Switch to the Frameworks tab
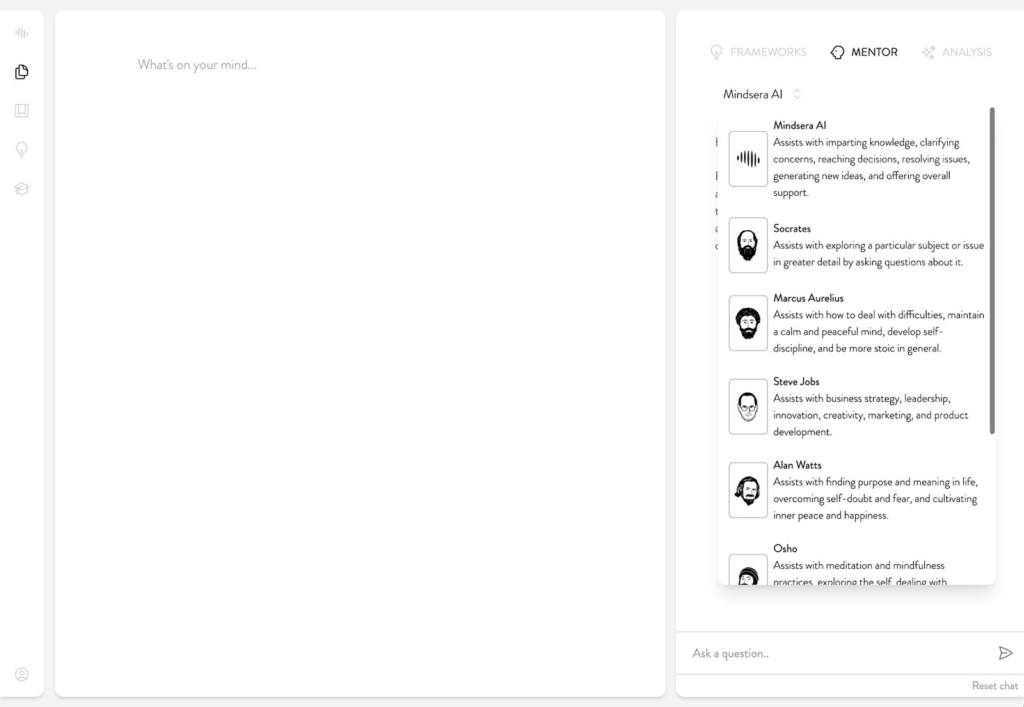 coord(758,52)
